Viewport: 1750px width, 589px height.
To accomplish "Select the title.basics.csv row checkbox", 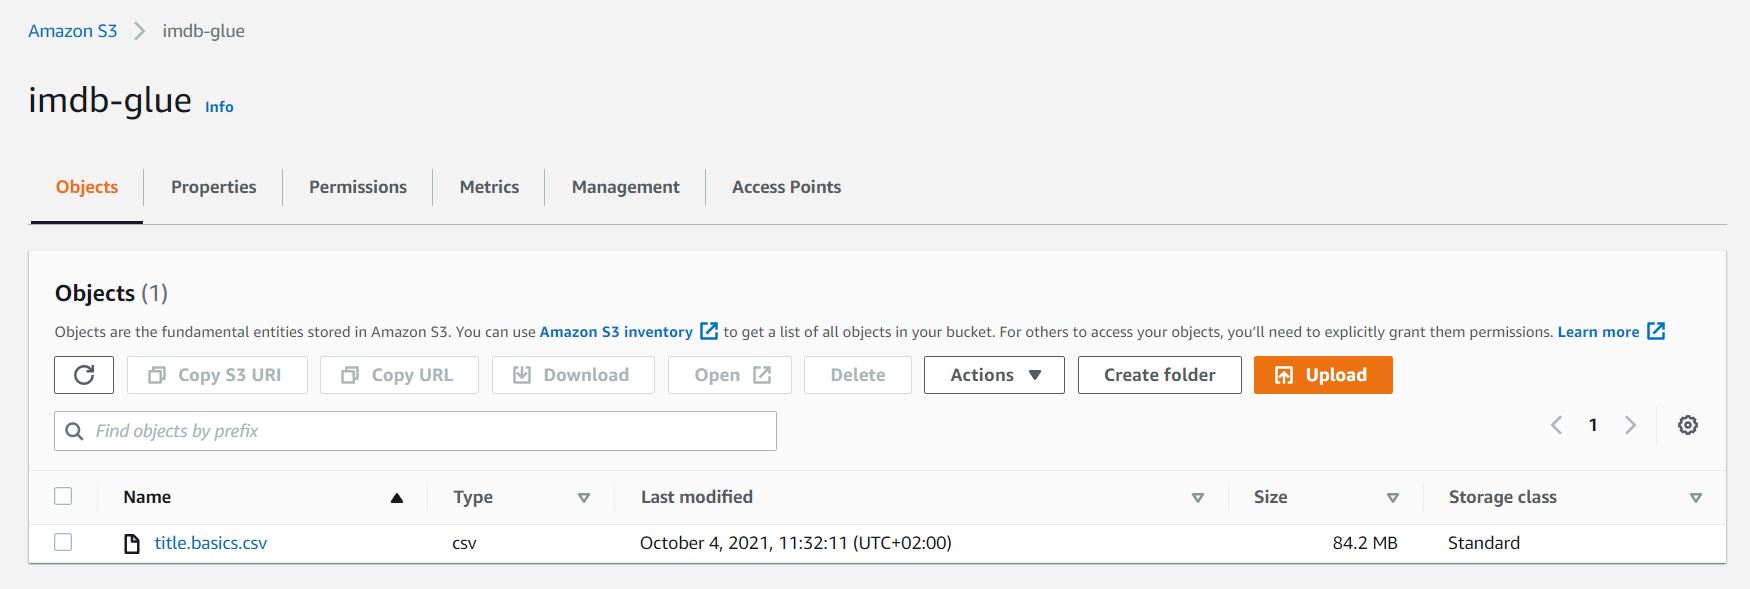I will tap(63, 542).
